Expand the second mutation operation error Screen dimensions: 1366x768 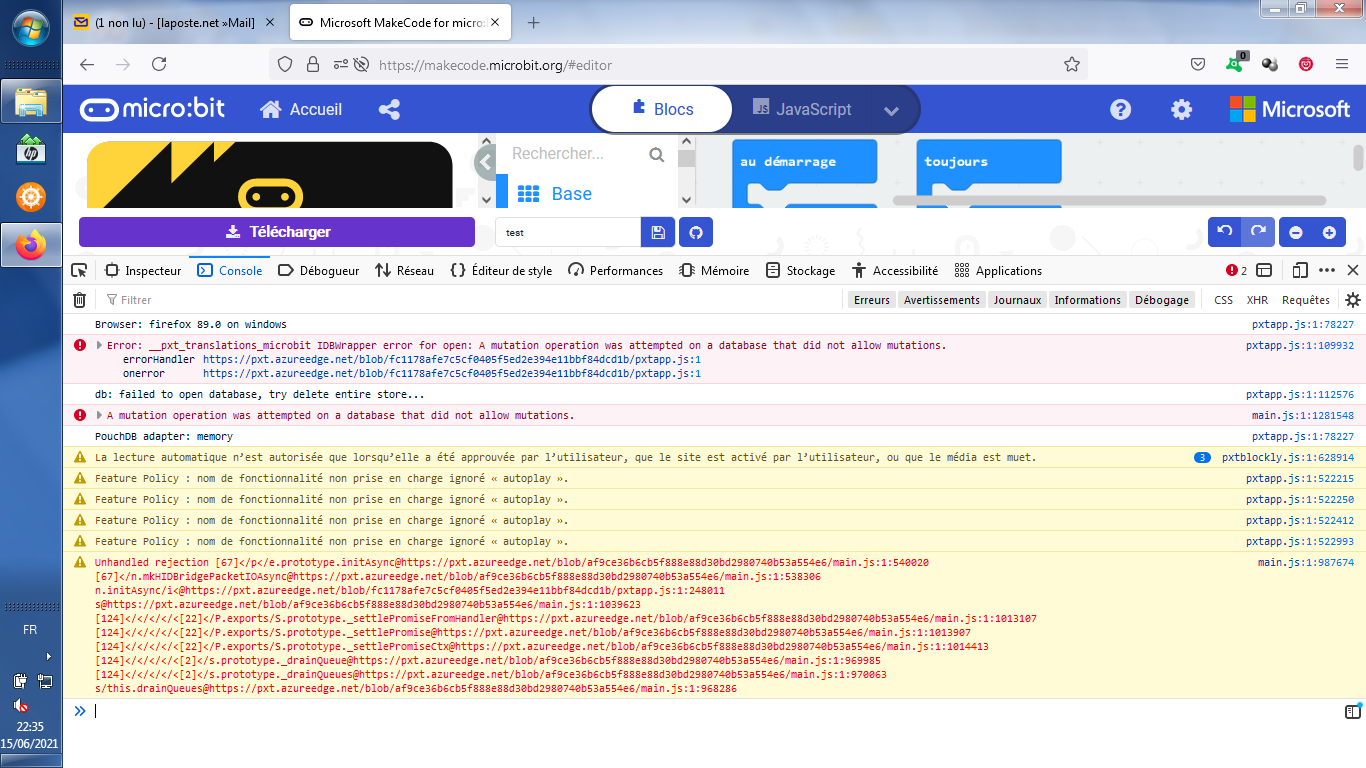(x=98, y=416)
